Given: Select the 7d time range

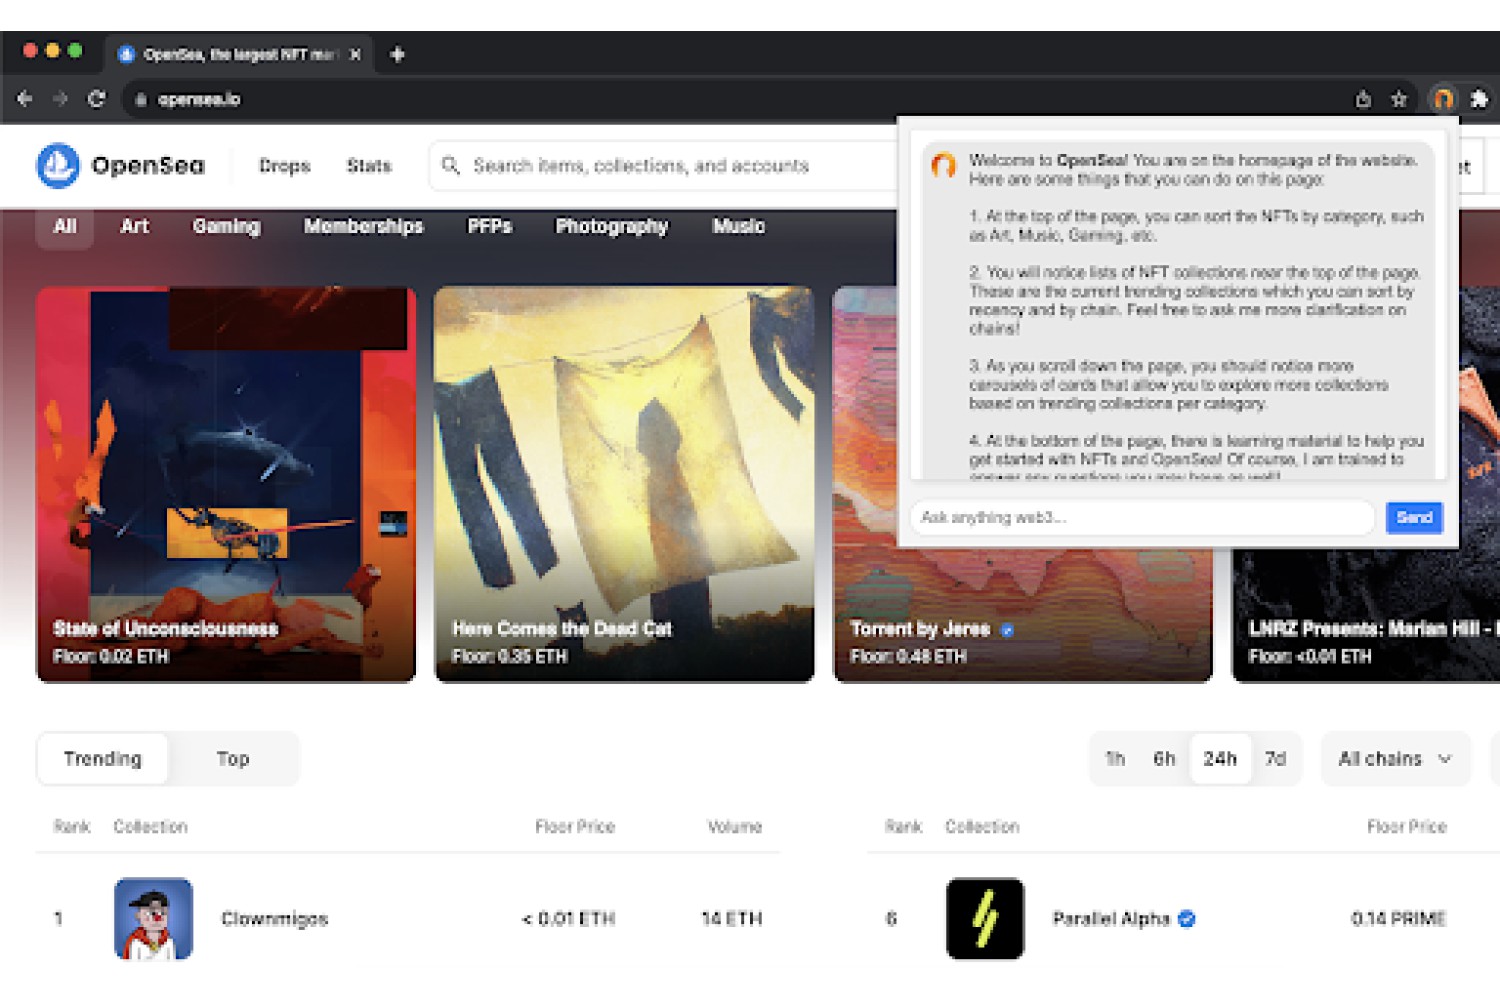Looking at the screenshot, I should [x=1275, y=758].
